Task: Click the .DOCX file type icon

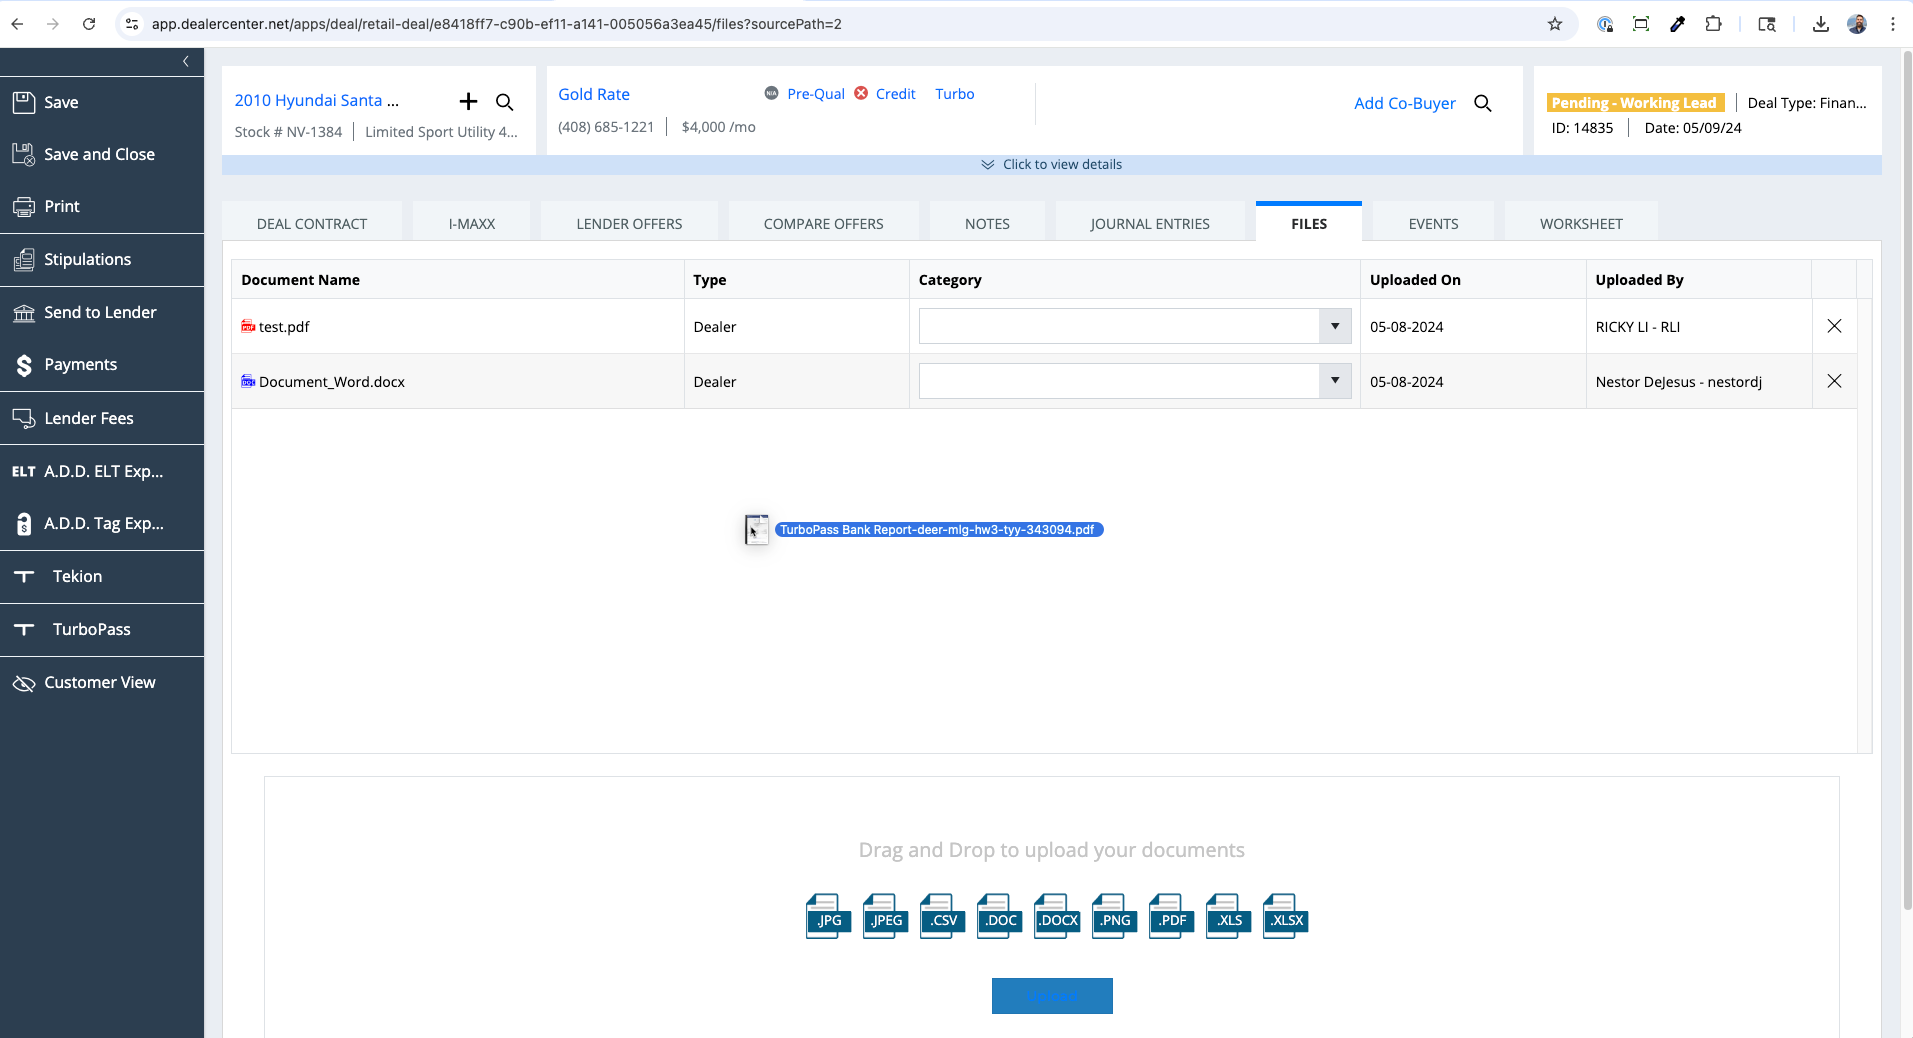Action: point(1057,916)
